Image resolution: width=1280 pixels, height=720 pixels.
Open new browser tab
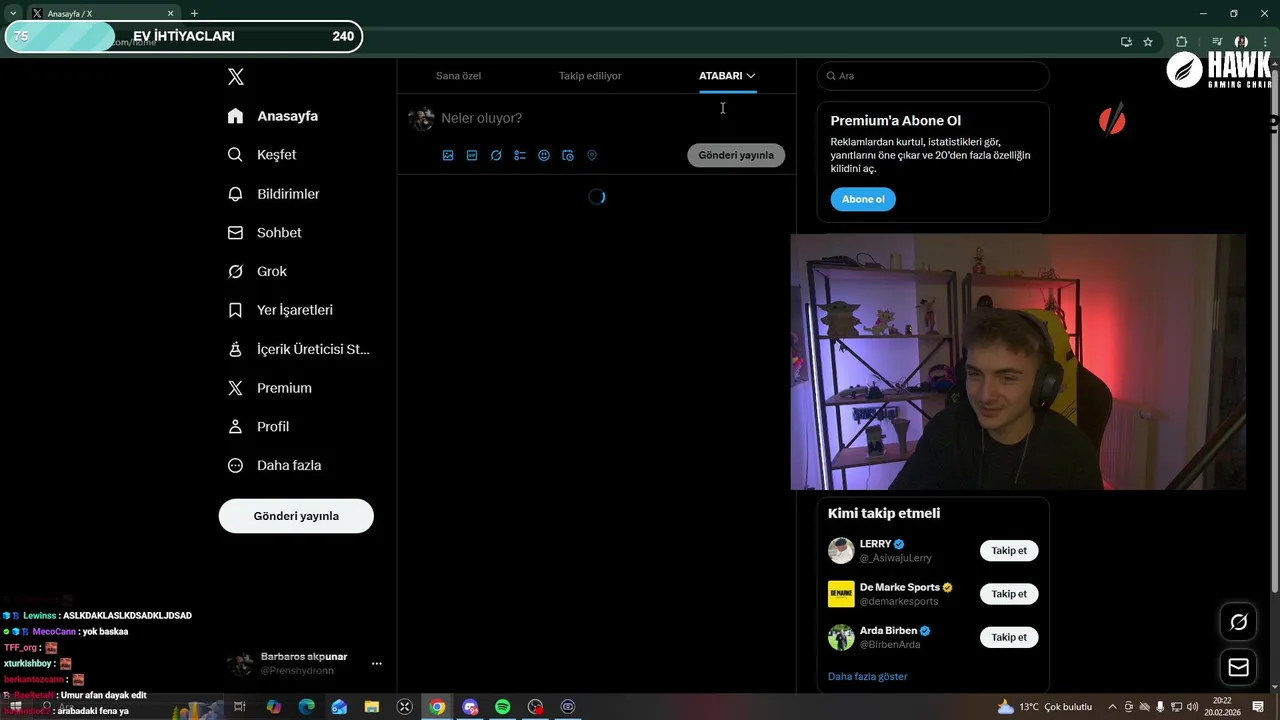194,13
